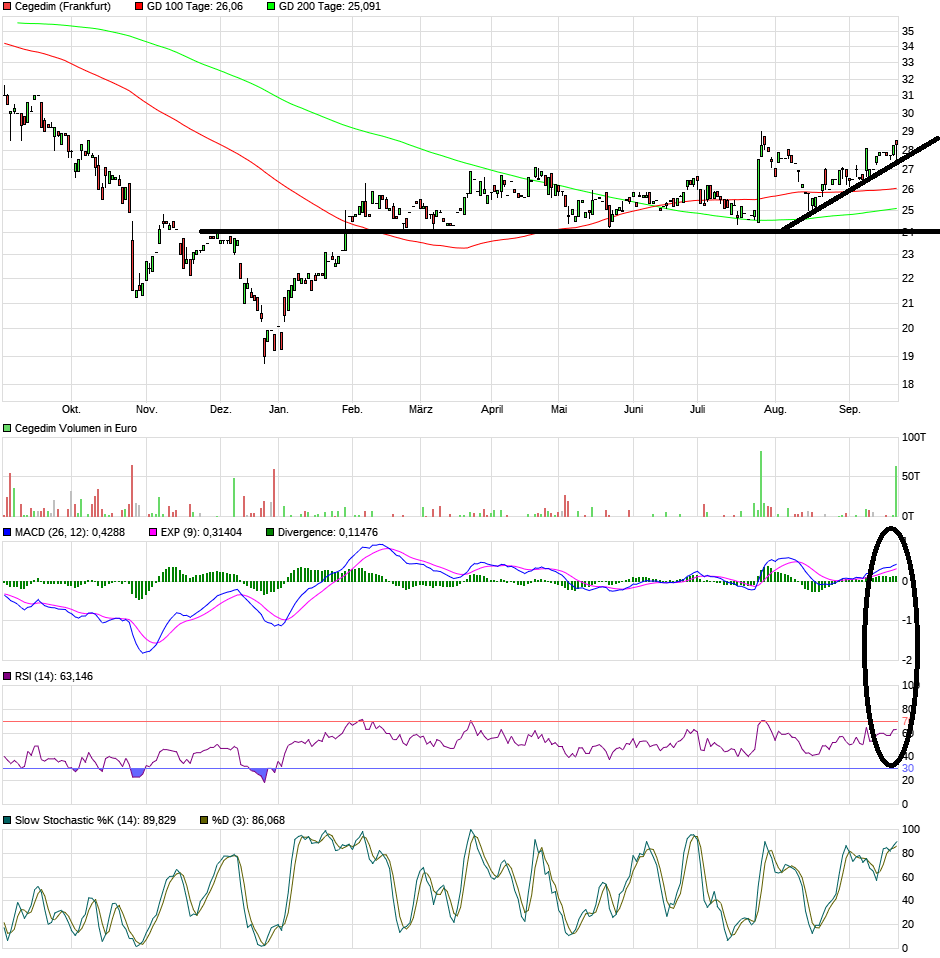
Task: Click the volume axis label 50T
Action: [911, 477]
